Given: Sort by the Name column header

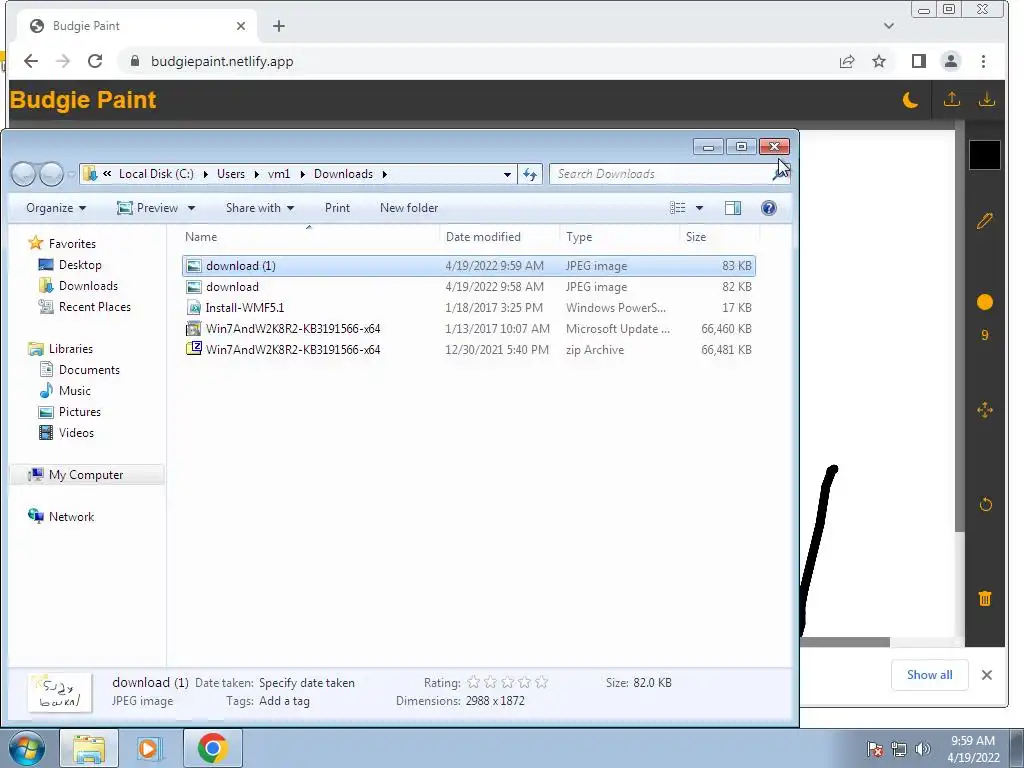Looking at the screenshot, I should (x=310, y=236).
